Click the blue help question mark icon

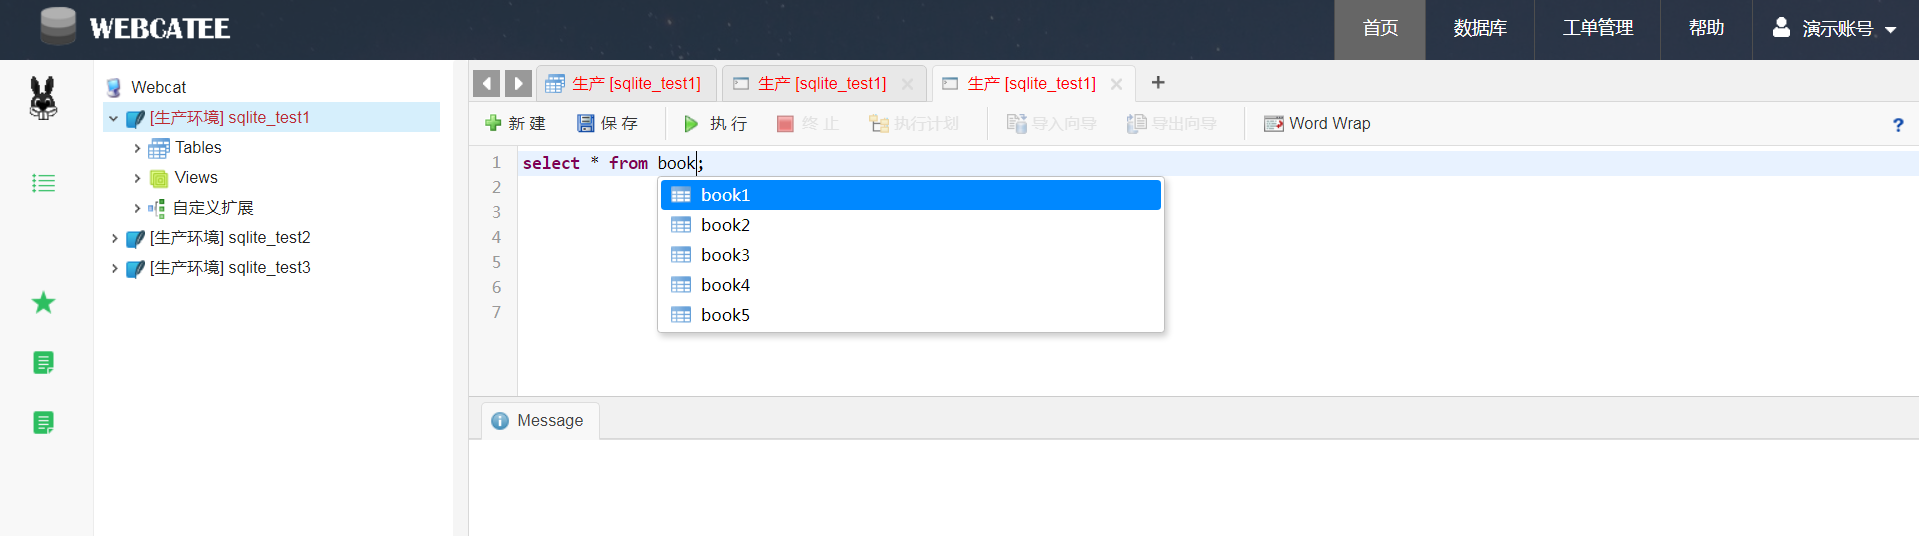[1897, 125]
